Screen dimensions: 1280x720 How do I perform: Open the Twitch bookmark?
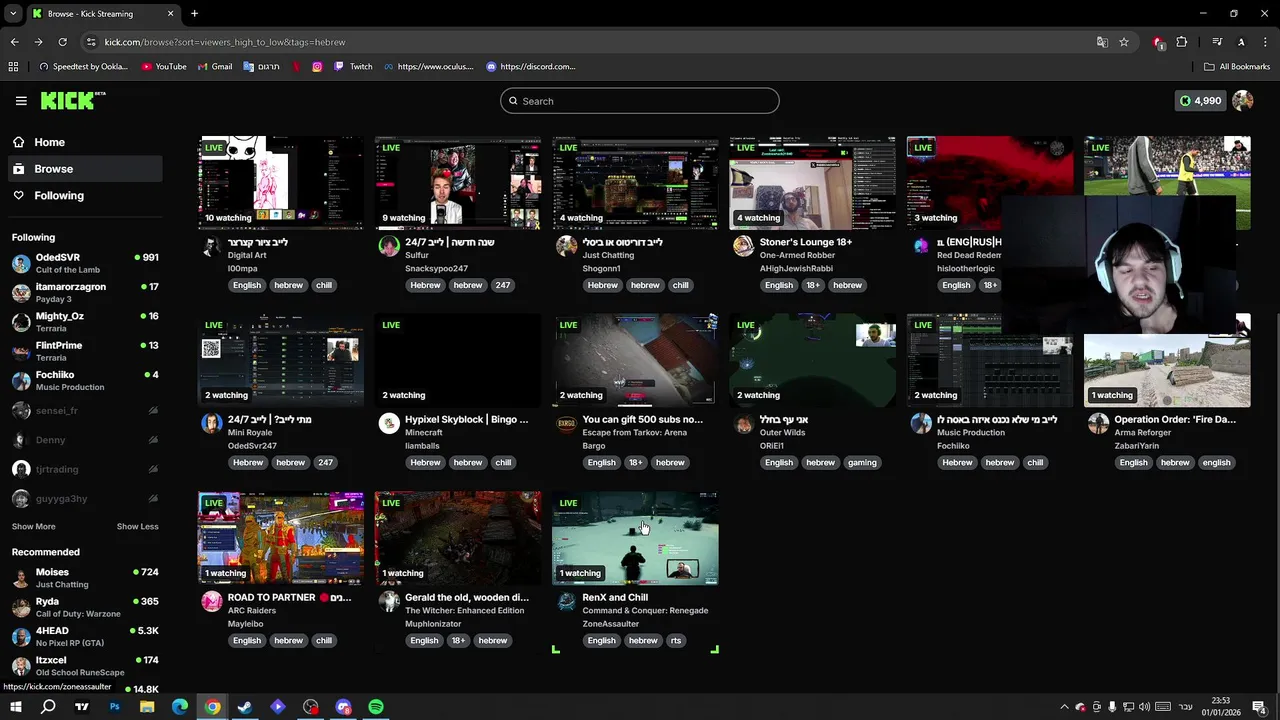(x=353, y=67)
